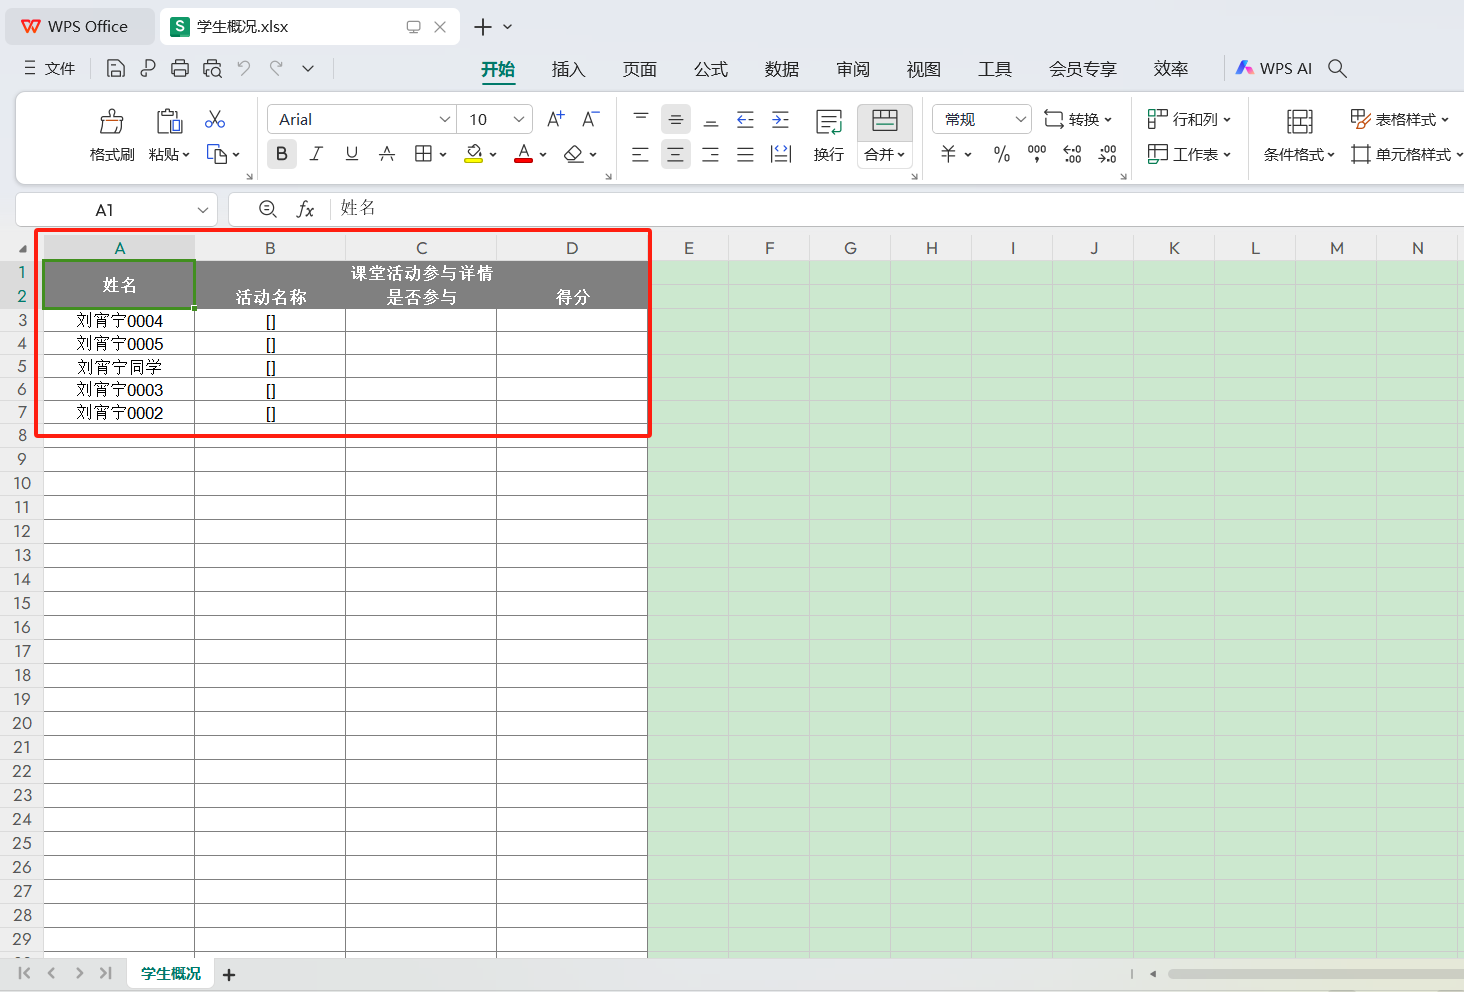The width and height of the screenshot is (1464, 992).
Task: Toggle Bold formatting
Action: 281,154
